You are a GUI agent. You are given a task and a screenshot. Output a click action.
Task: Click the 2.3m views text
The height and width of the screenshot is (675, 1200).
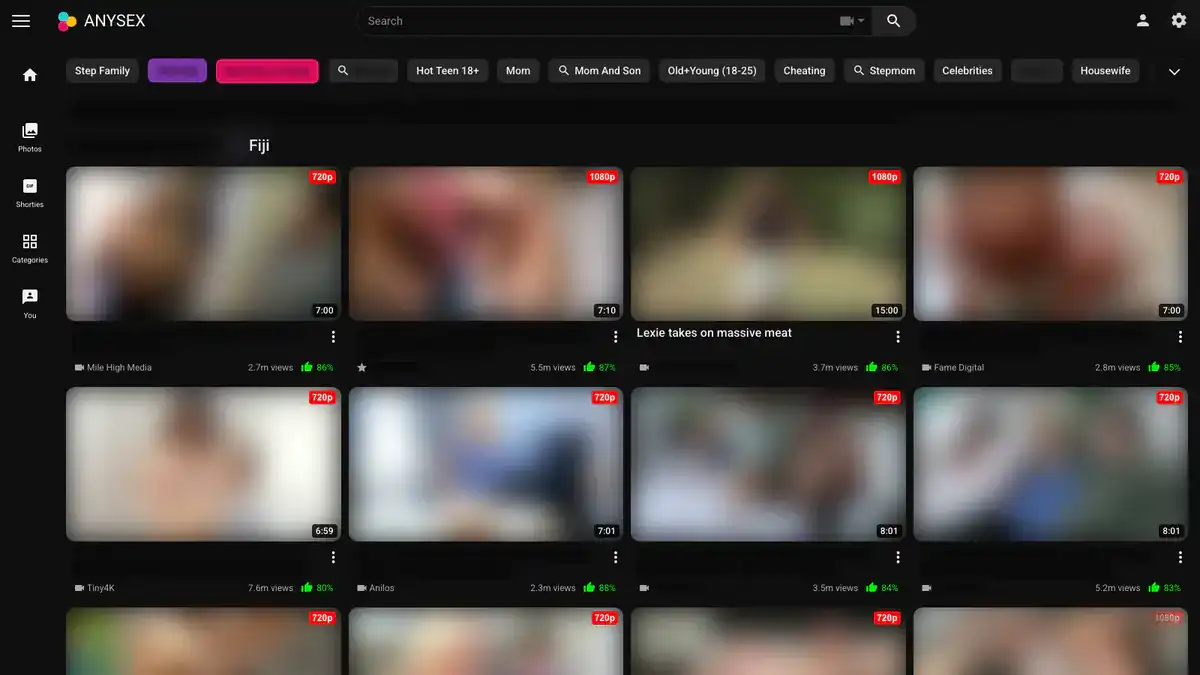click(553, 587)
